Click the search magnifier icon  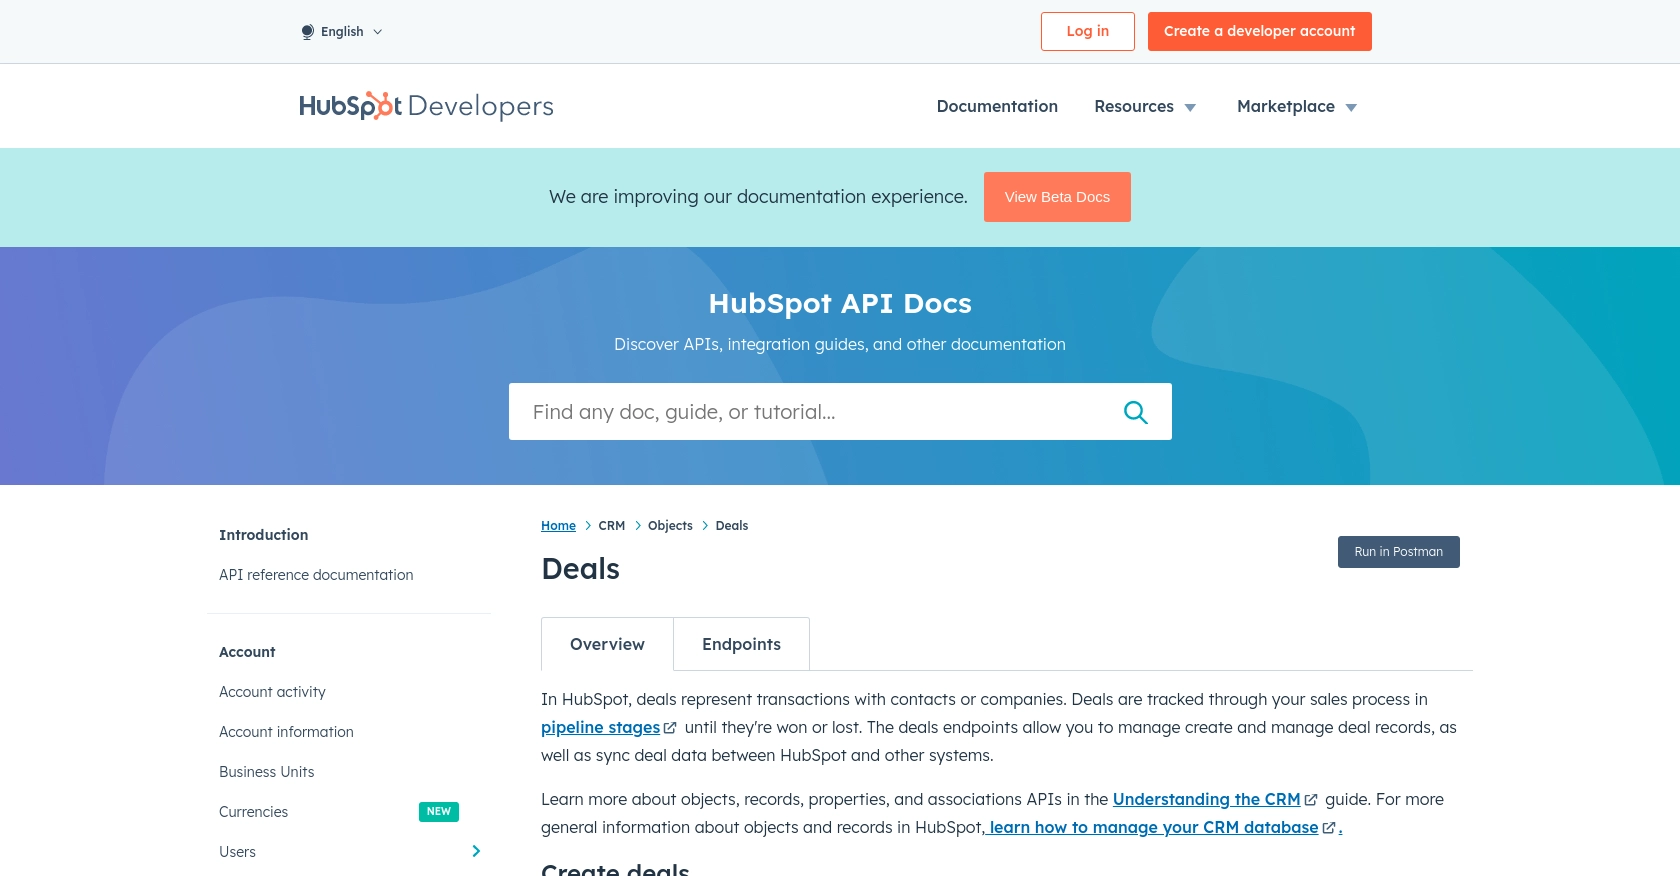pyautogui.click(x=1135, y=412)
